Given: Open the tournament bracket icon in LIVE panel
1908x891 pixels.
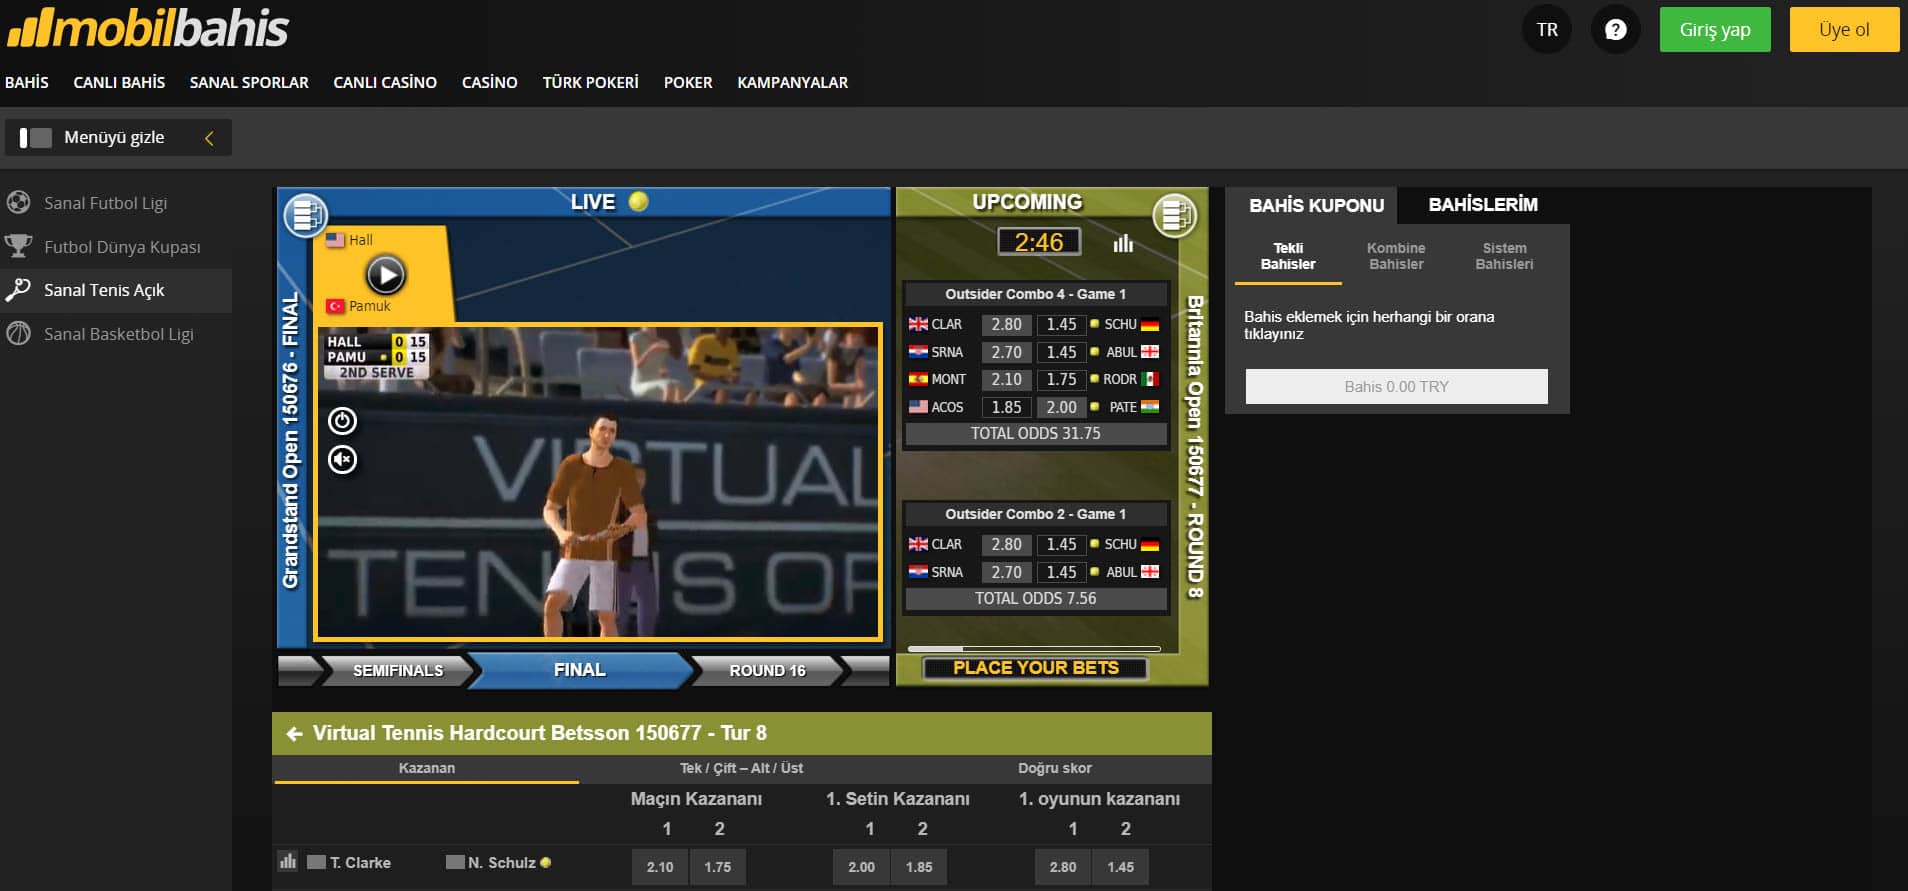Looking at the screenshot, I should (x=306, y=214).
